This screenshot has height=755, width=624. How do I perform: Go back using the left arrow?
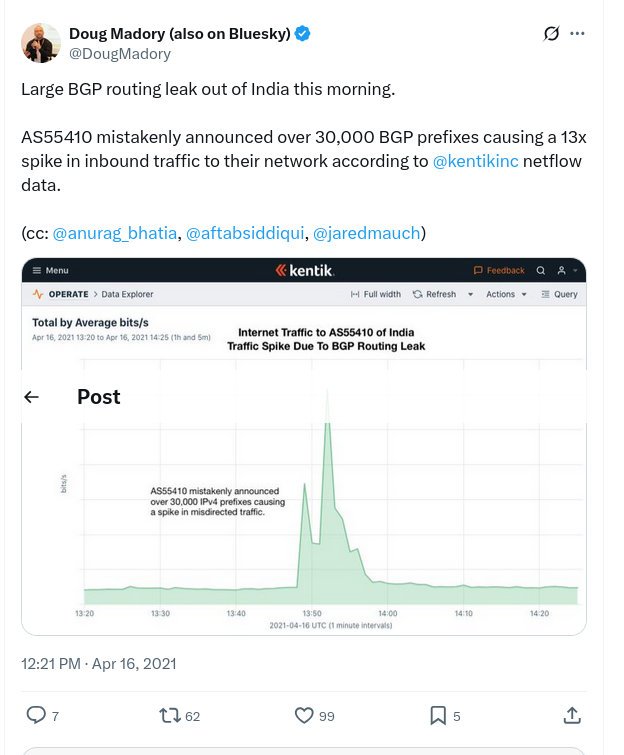click(x=31, y=397)
